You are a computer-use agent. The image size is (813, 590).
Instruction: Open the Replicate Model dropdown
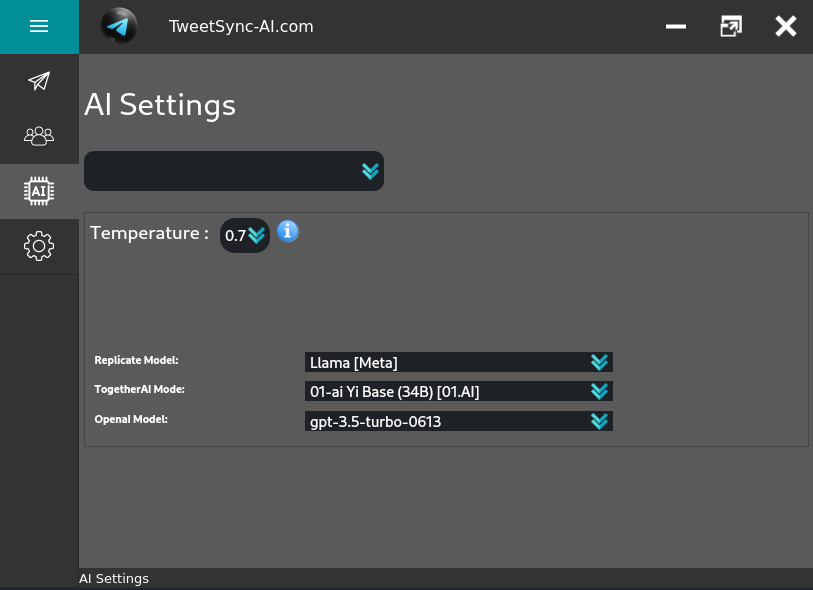tap(458, 362)
